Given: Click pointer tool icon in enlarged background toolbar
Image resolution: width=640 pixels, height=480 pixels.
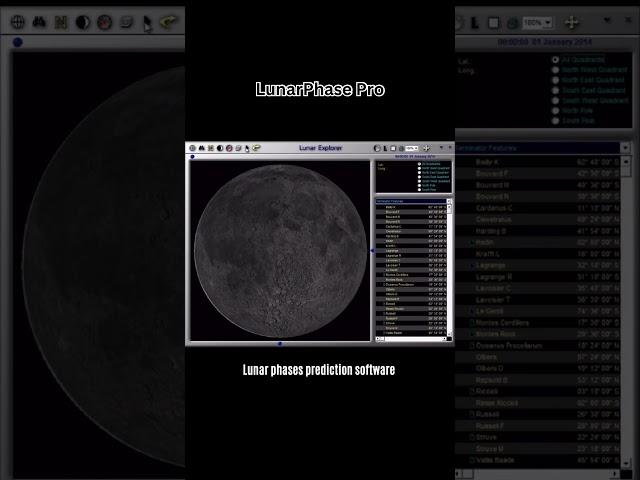Looking at the screenshot, I should coord(147,23).
